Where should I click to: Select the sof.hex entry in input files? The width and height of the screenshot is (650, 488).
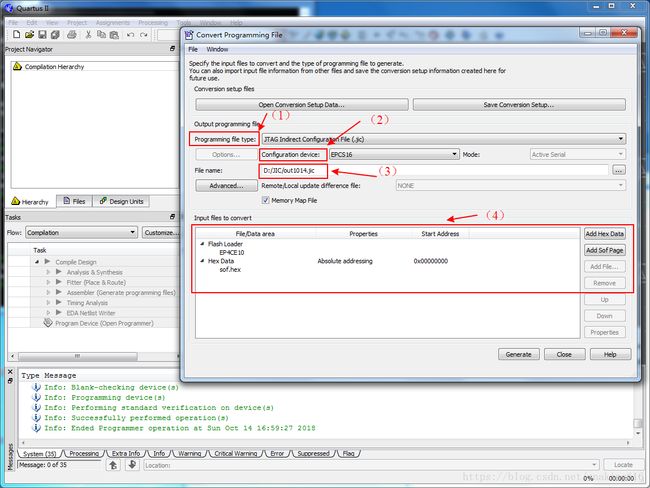(230, 269)
